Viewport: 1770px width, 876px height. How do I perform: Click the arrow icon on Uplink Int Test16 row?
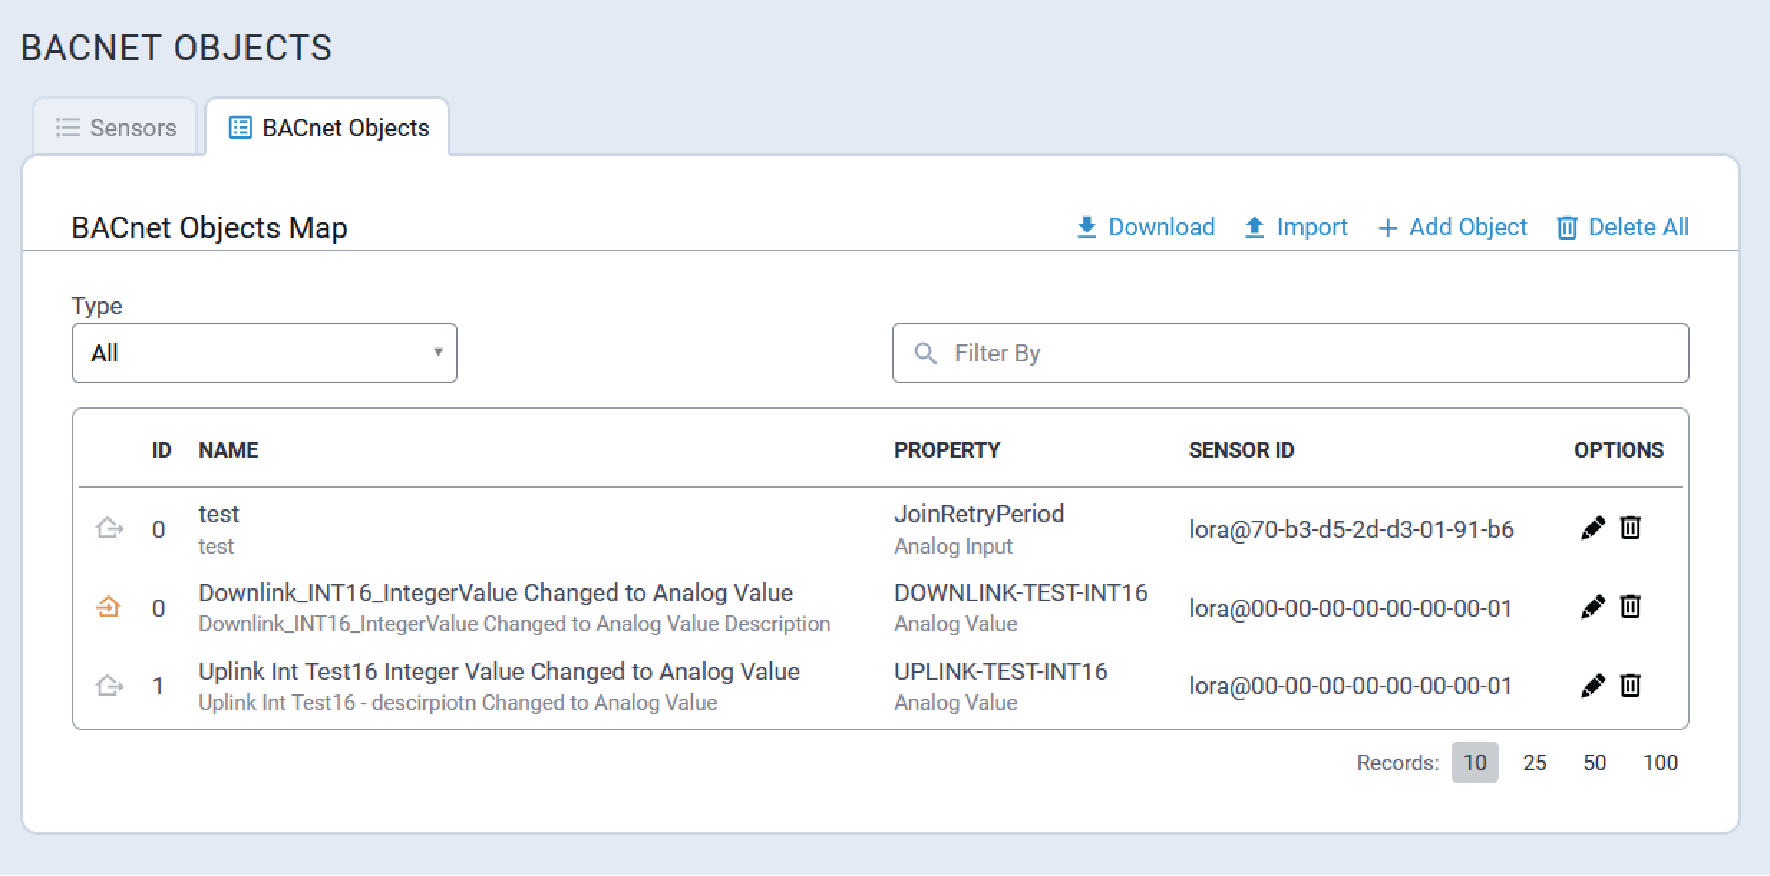click(109, 686)
